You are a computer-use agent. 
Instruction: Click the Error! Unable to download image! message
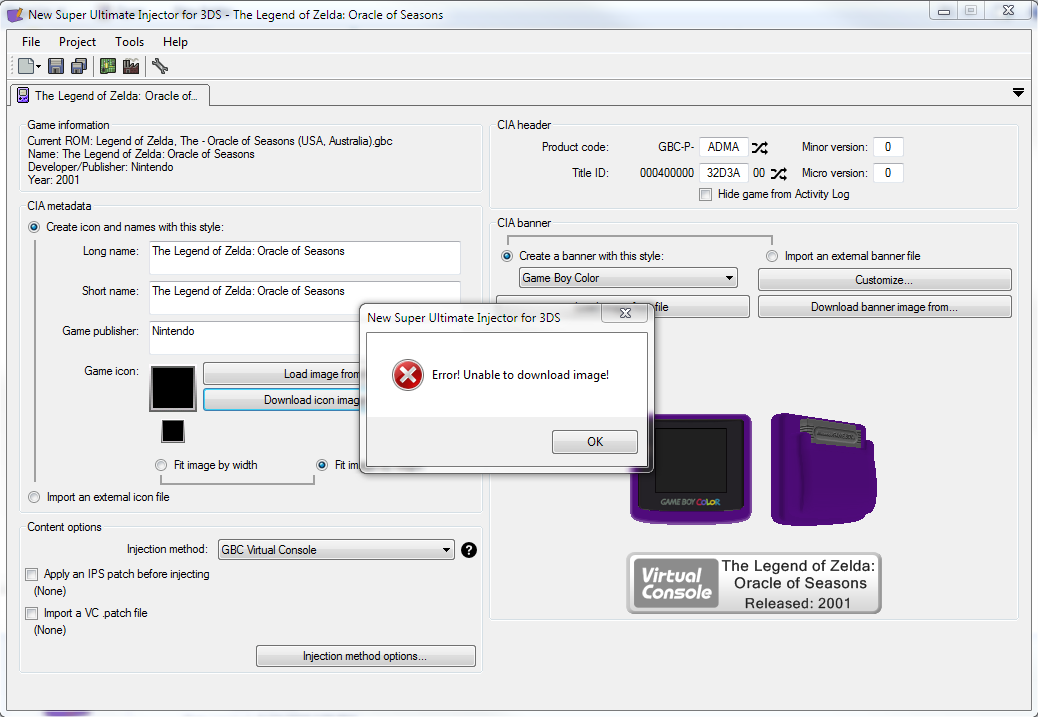point(520,375)
